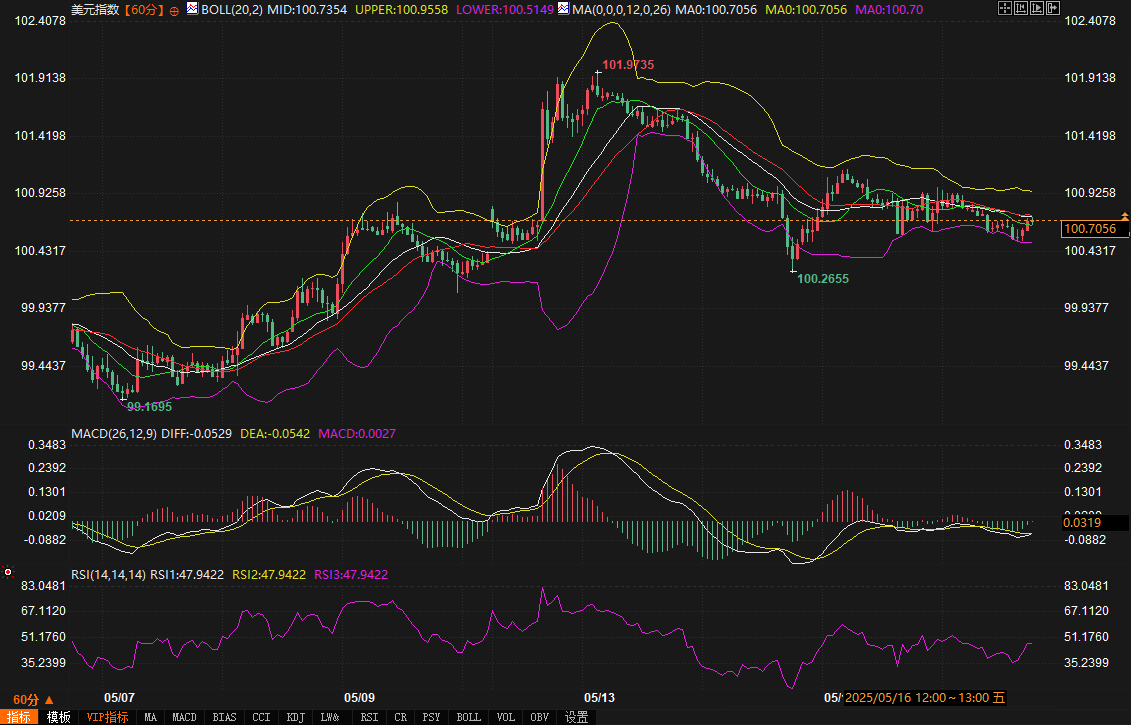Open the VIP指标 tab
The width and height of the screenshot is (1131, 725).
coord(107,717)
